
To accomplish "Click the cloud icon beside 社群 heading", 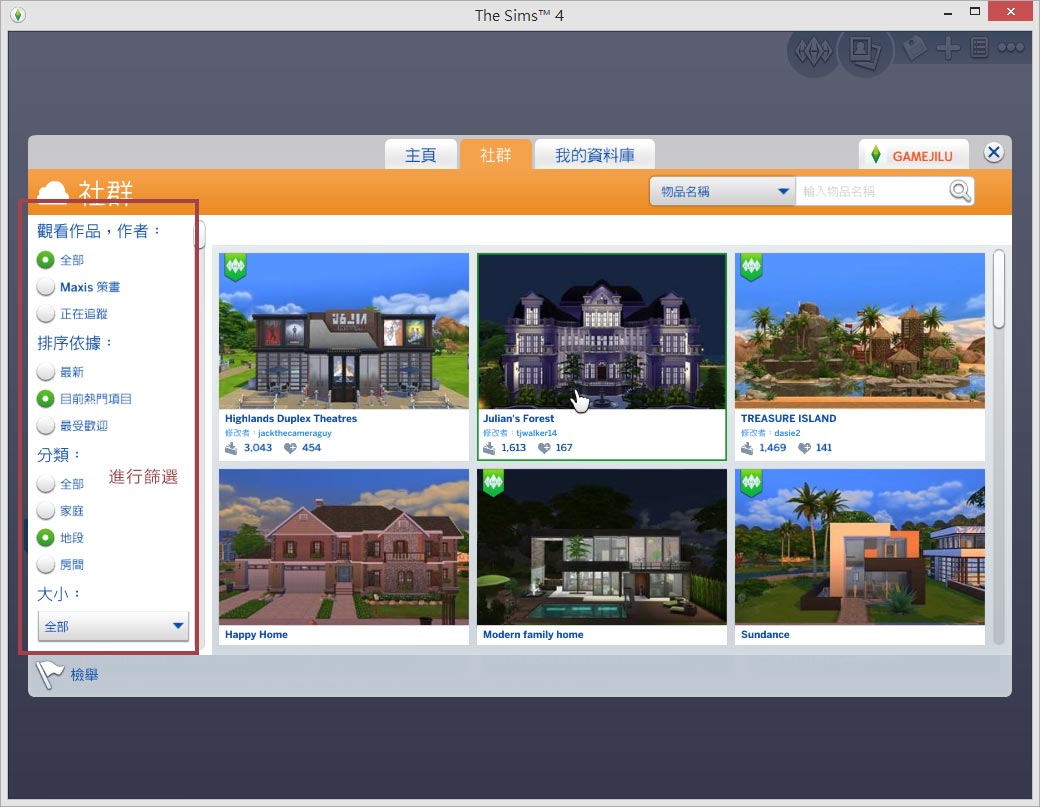I will point(53,191).
